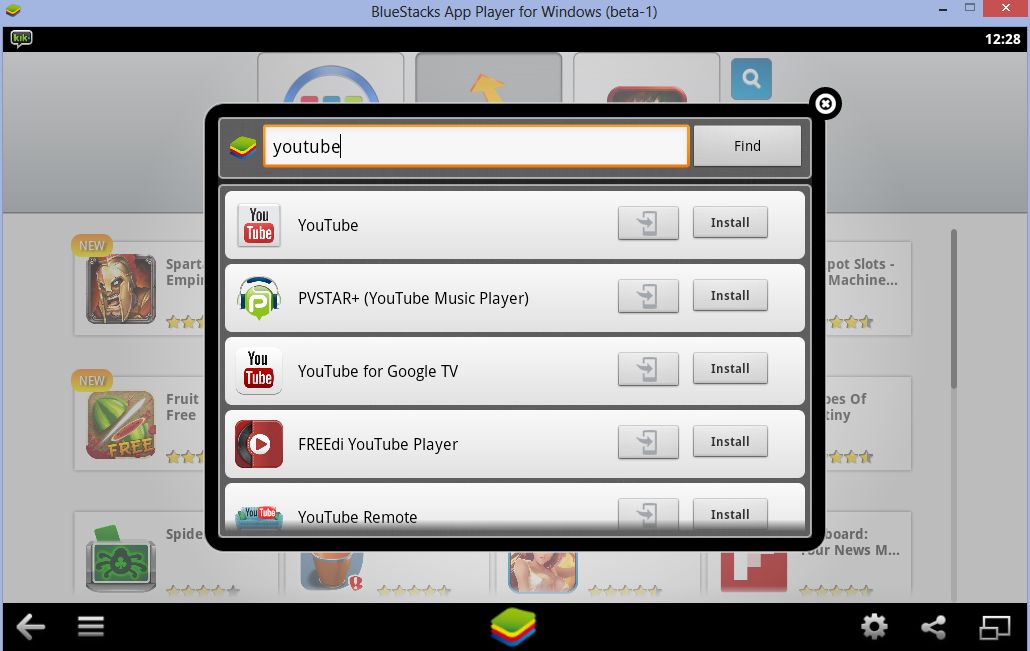Image resolution: width=1030 pixels, height=651 pixels.
Task: Go back with the arrow icon
Action: tap(30, 626)
